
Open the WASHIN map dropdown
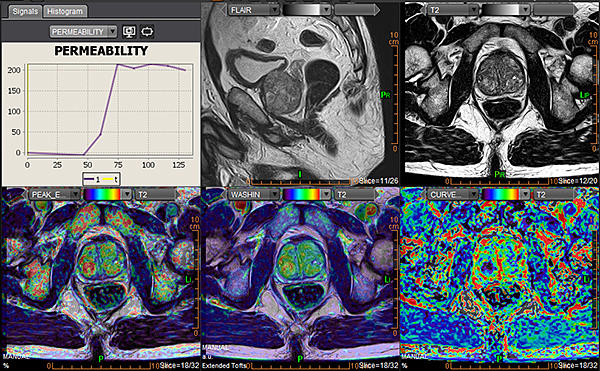(254, 195)
